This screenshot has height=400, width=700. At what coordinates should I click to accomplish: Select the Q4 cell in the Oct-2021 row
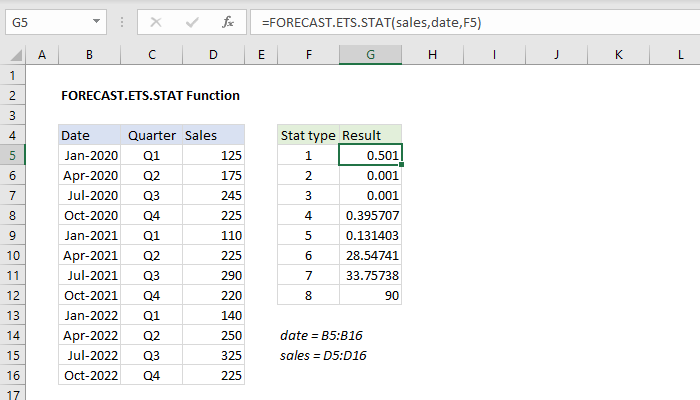click(x=151, y=296)
